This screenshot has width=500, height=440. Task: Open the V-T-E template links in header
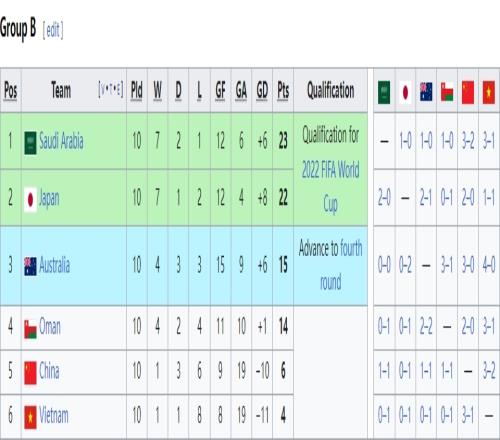111,90
